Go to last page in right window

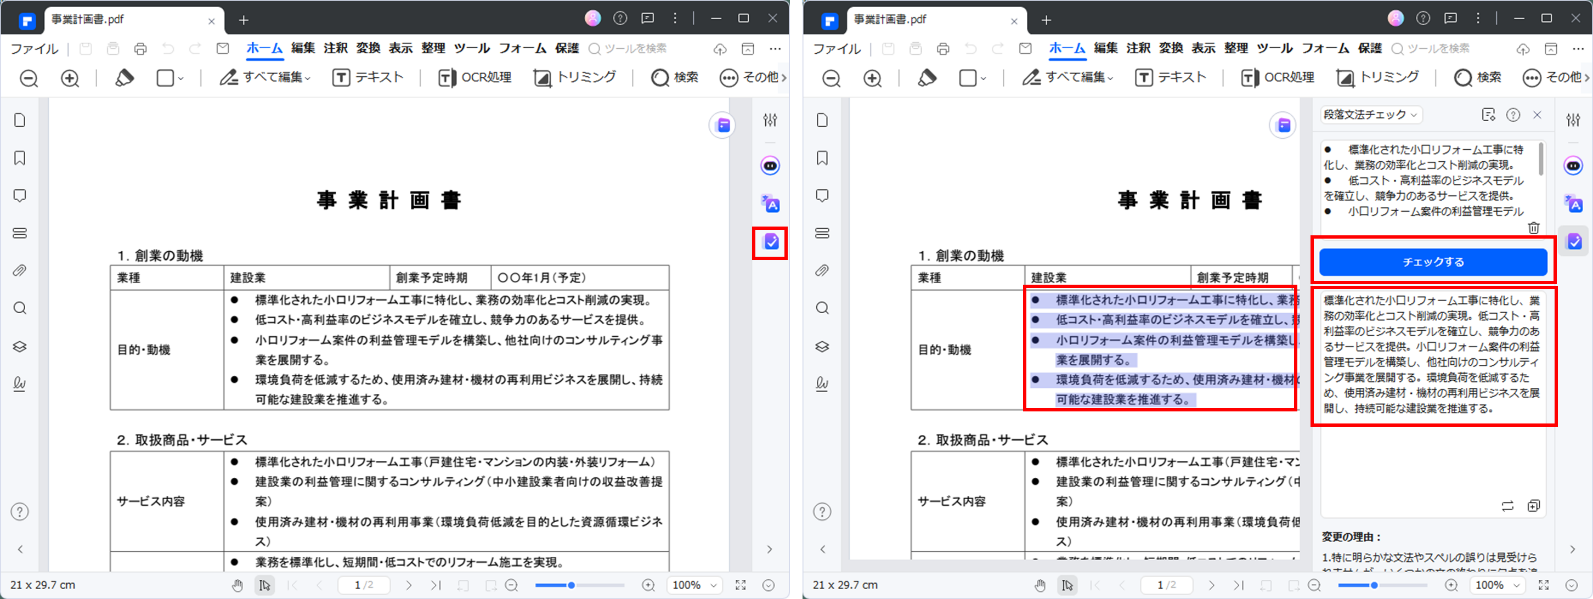click(1238, 585)
